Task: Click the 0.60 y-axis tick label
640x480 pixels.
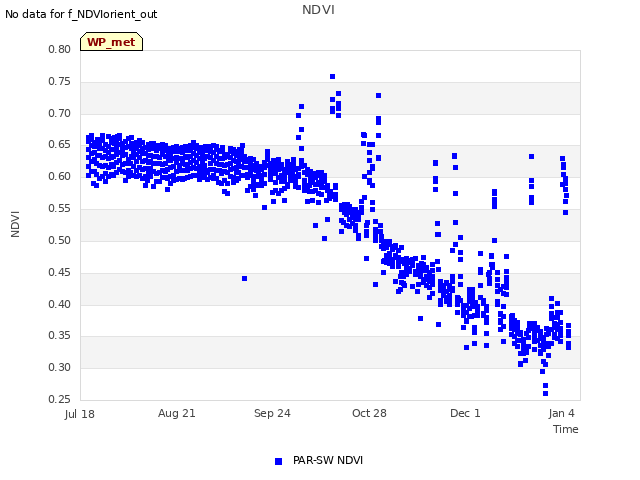Action: [x=60, y=176]
